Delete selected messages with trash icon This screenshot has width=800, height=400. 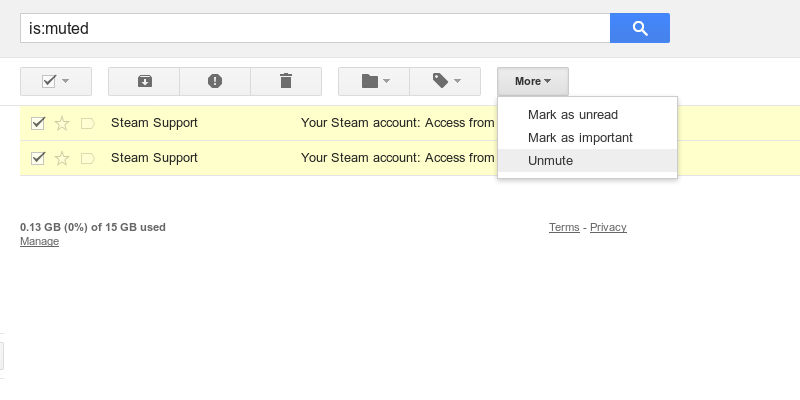pos(286,81)
